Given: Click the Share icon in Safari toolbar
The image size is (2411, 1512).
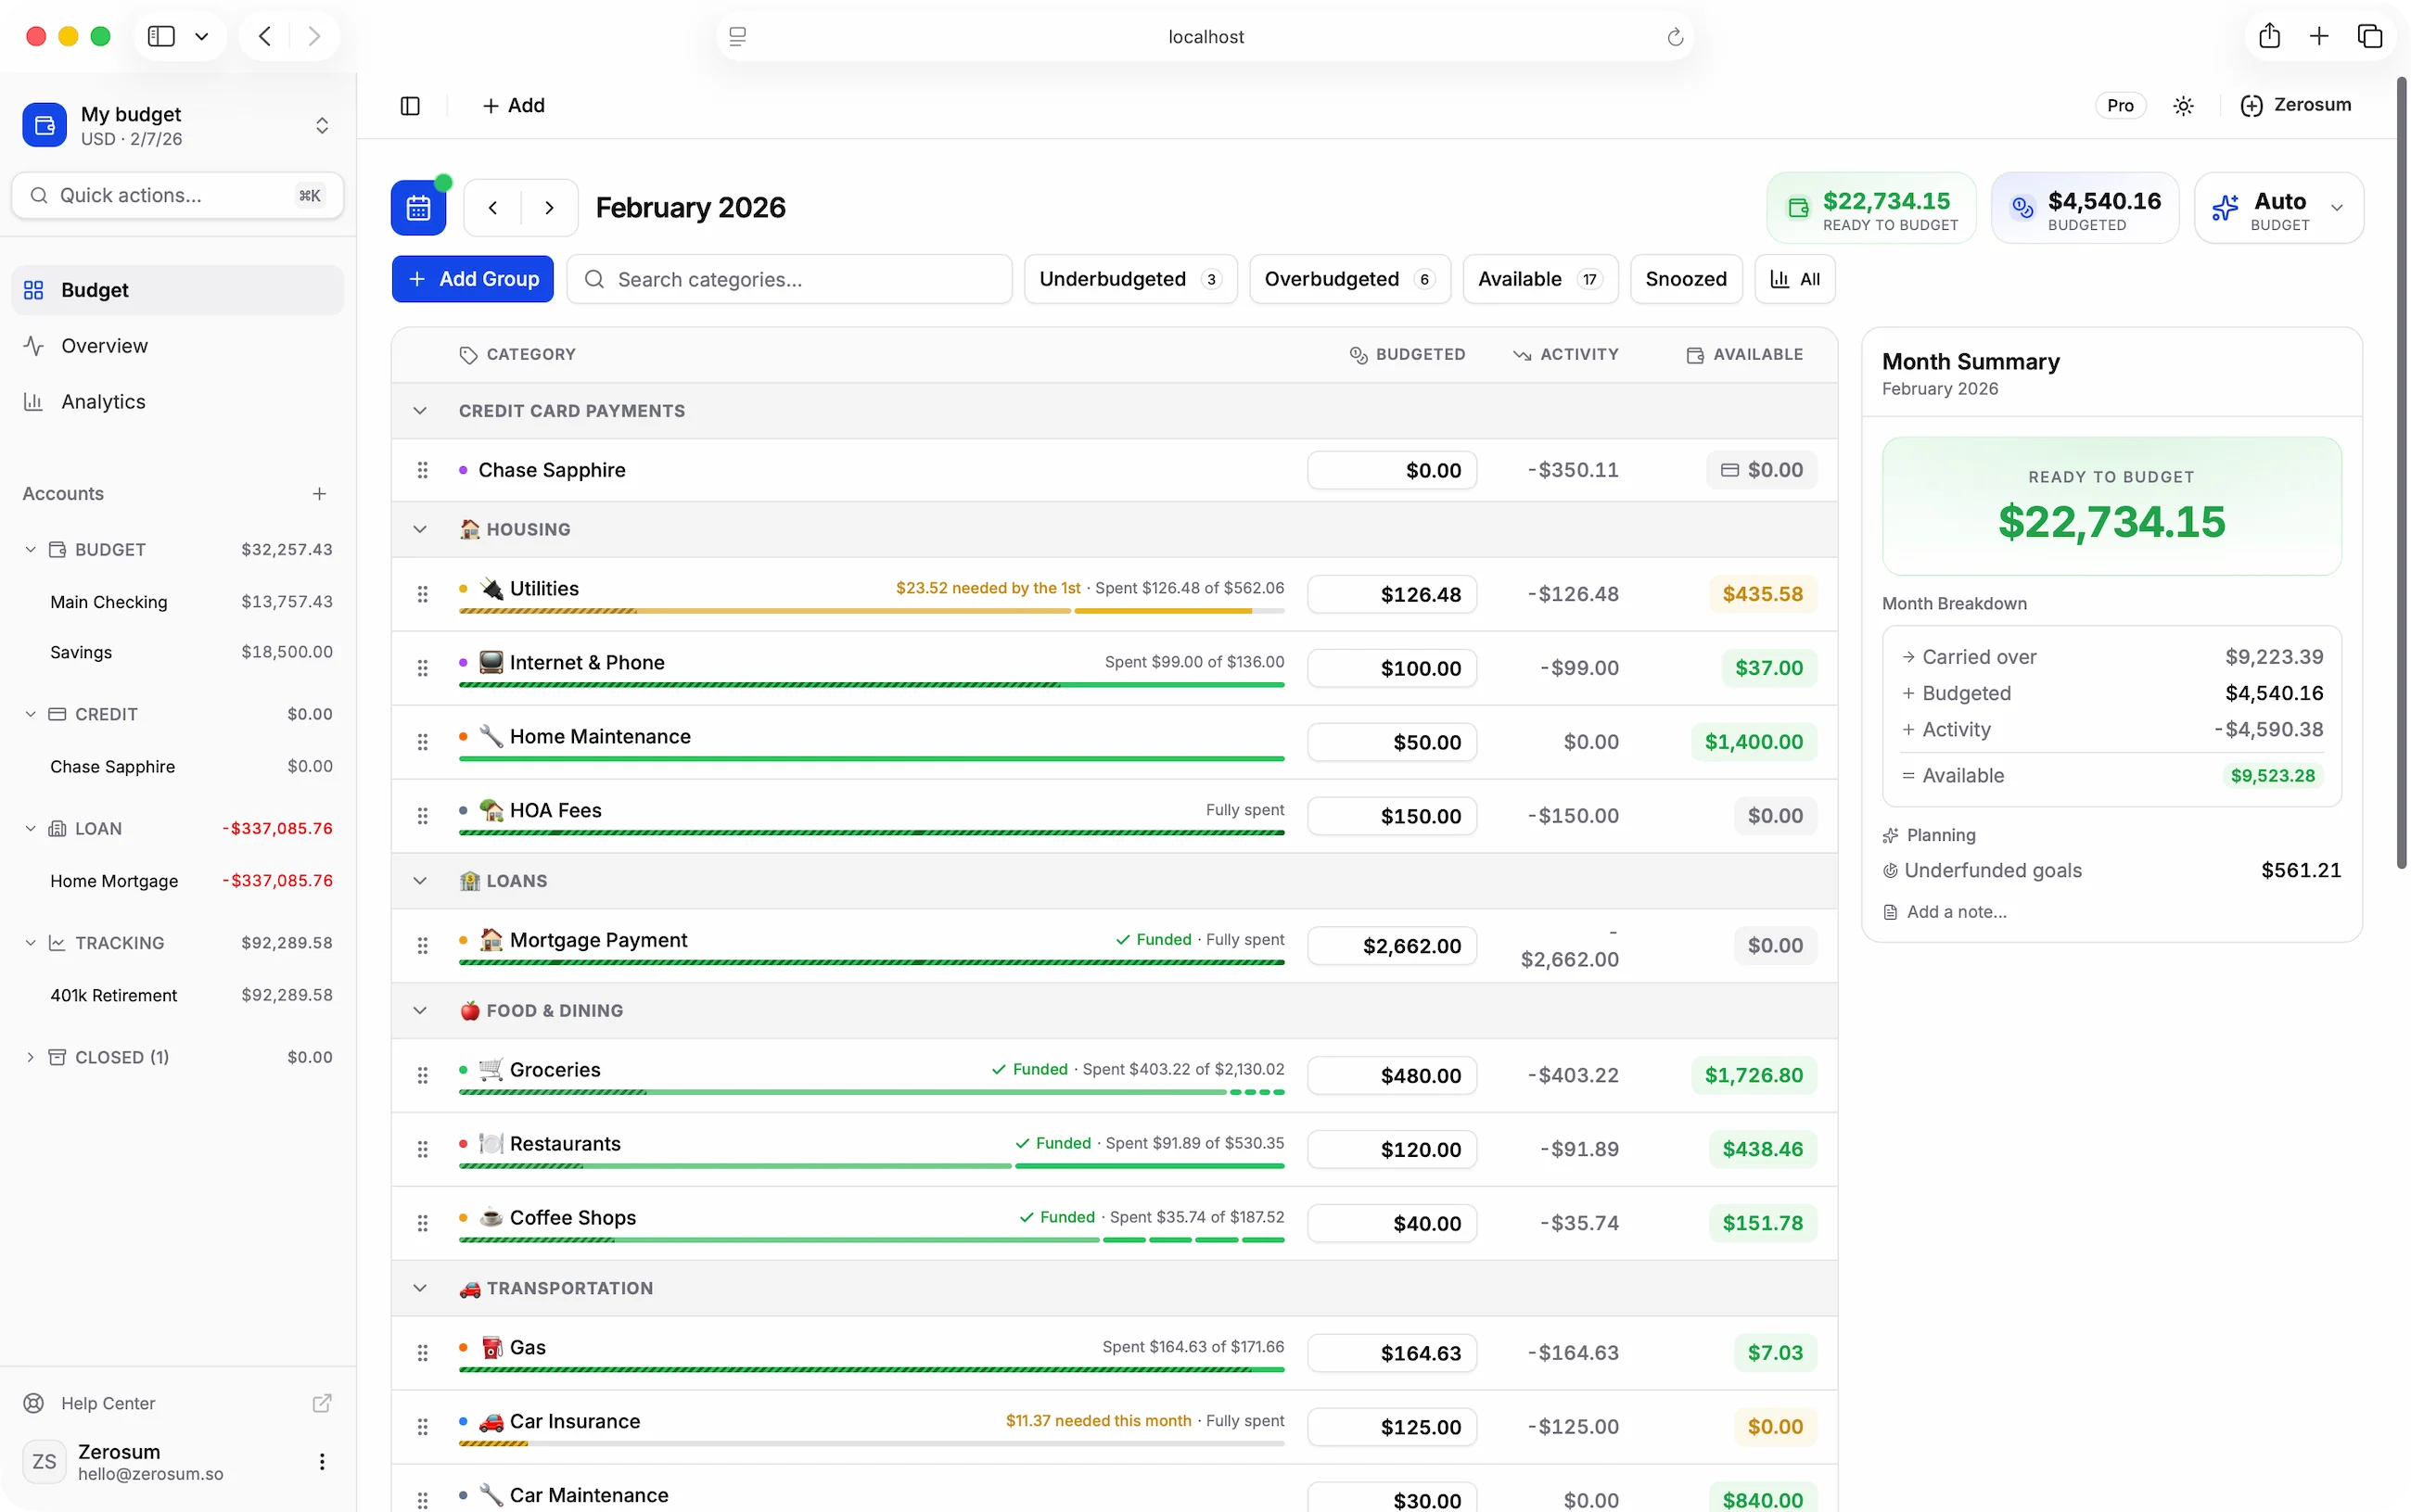Looking at the screenshot, I should click(2267, 35).
